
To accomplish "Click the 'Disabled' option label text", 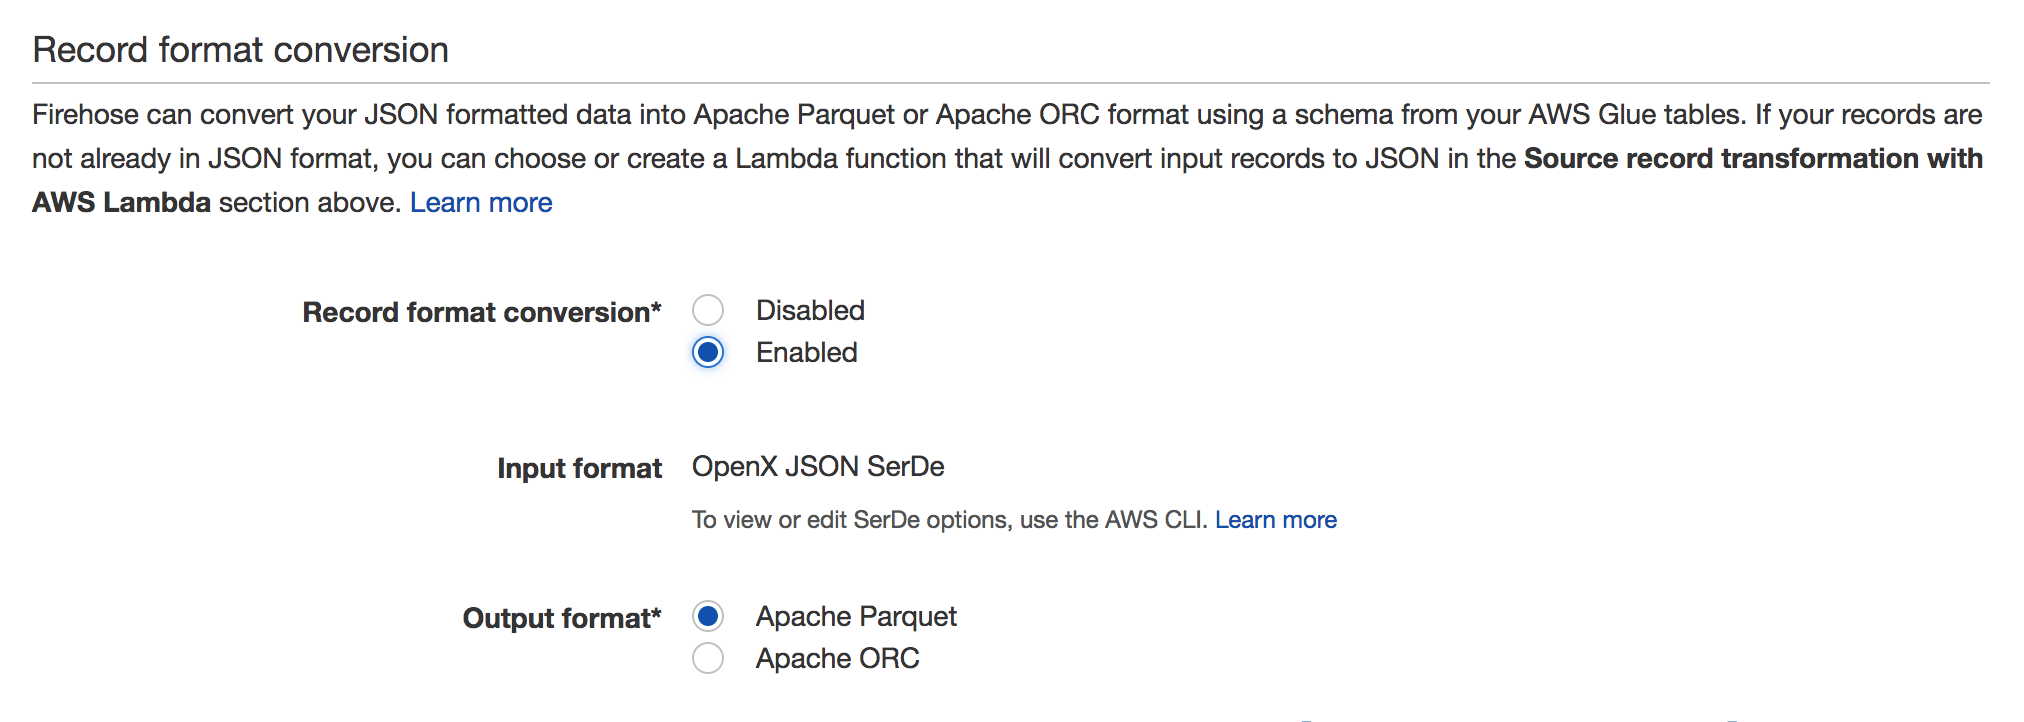I will 810,310.
